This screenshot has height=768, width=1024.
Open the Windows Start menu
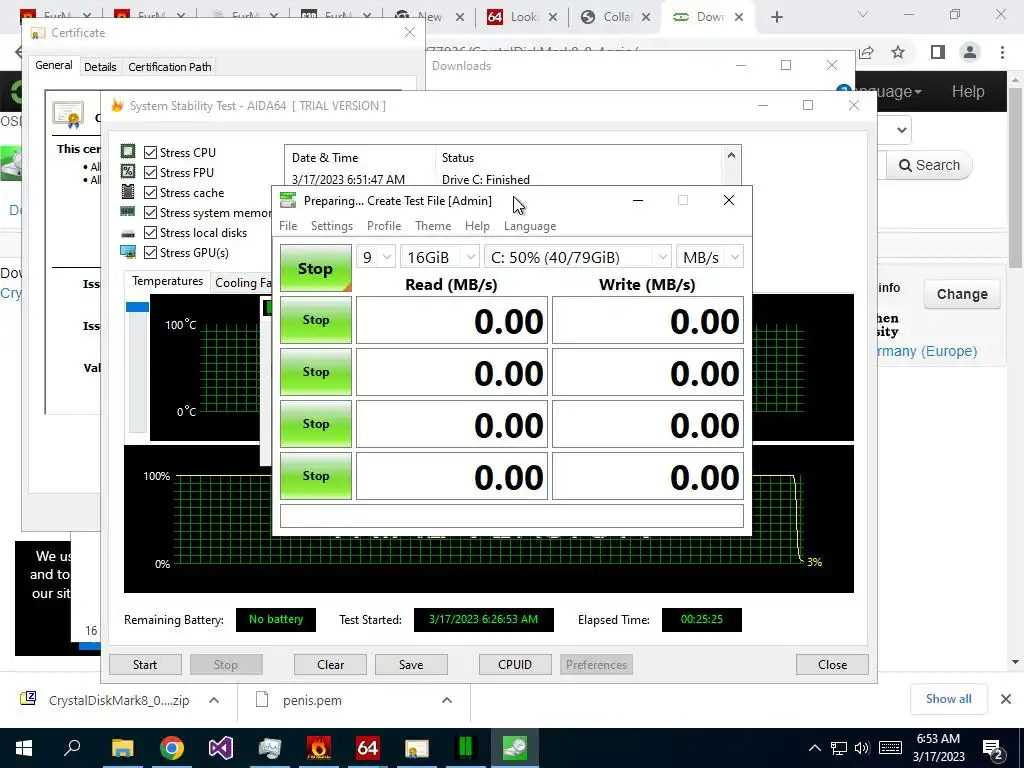coord(24,748)
